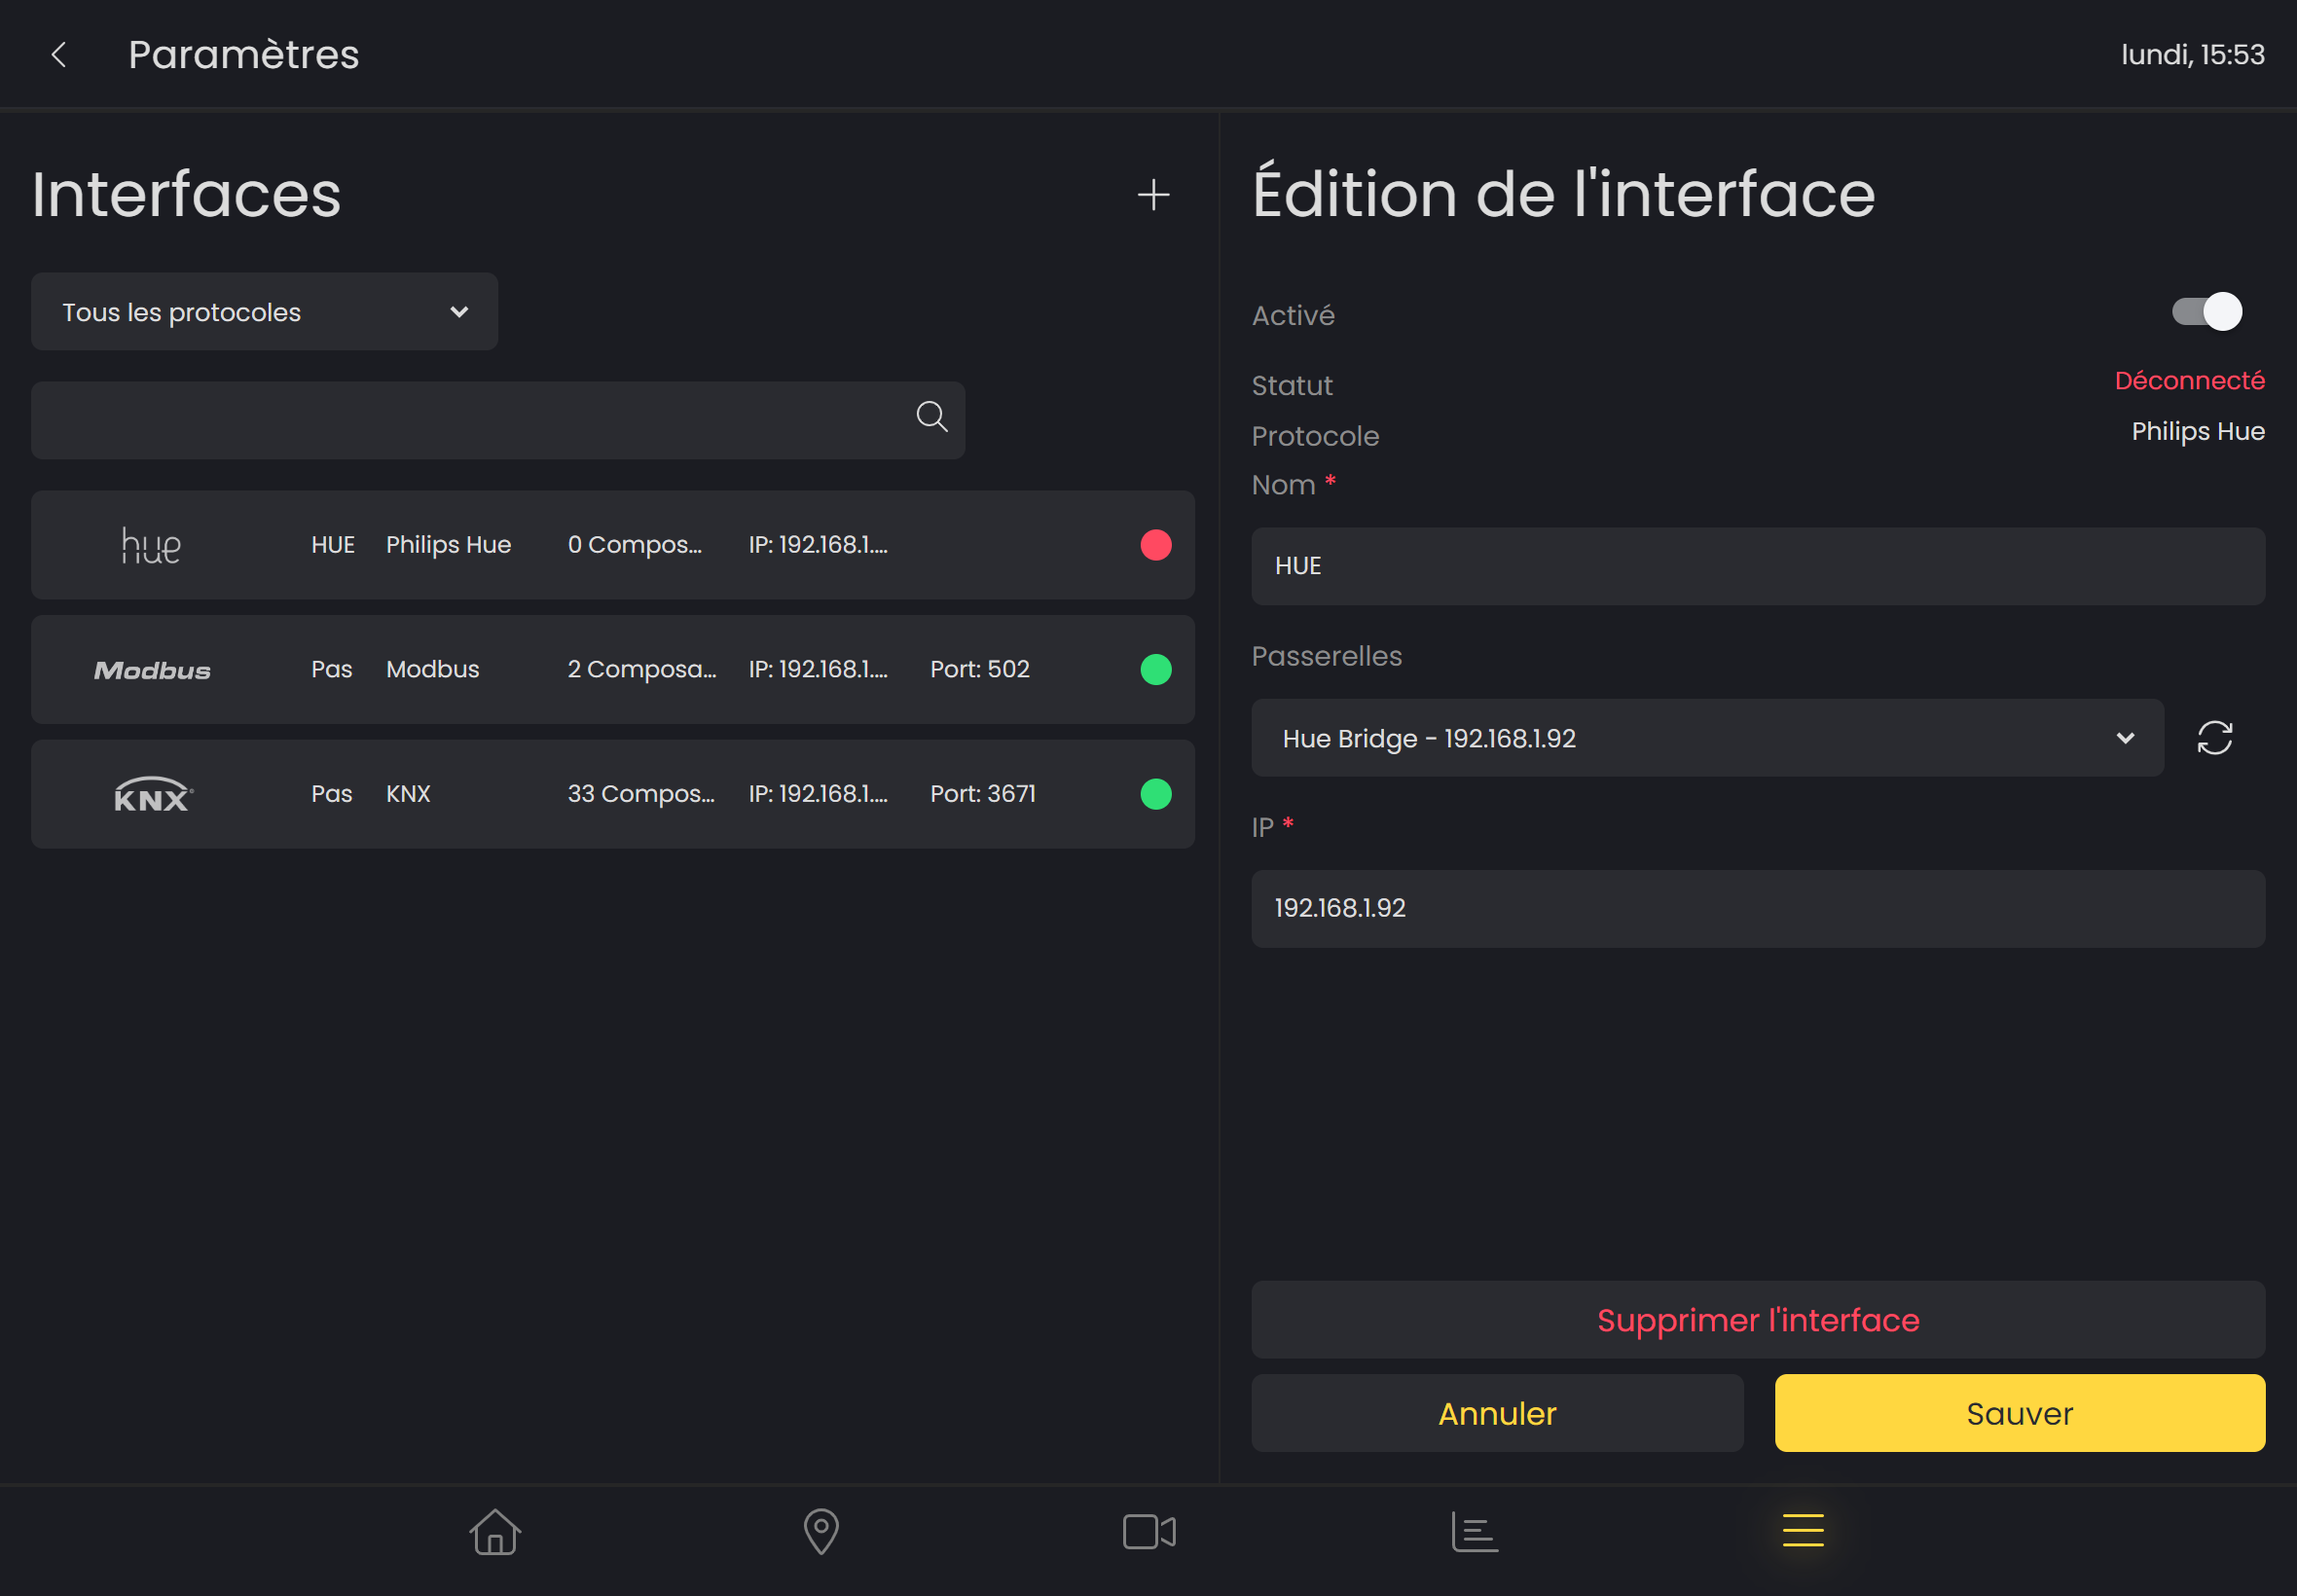Screen dimensions: 2297x1596
Task: Click the Annuler button
Action: point(1496,1413)
